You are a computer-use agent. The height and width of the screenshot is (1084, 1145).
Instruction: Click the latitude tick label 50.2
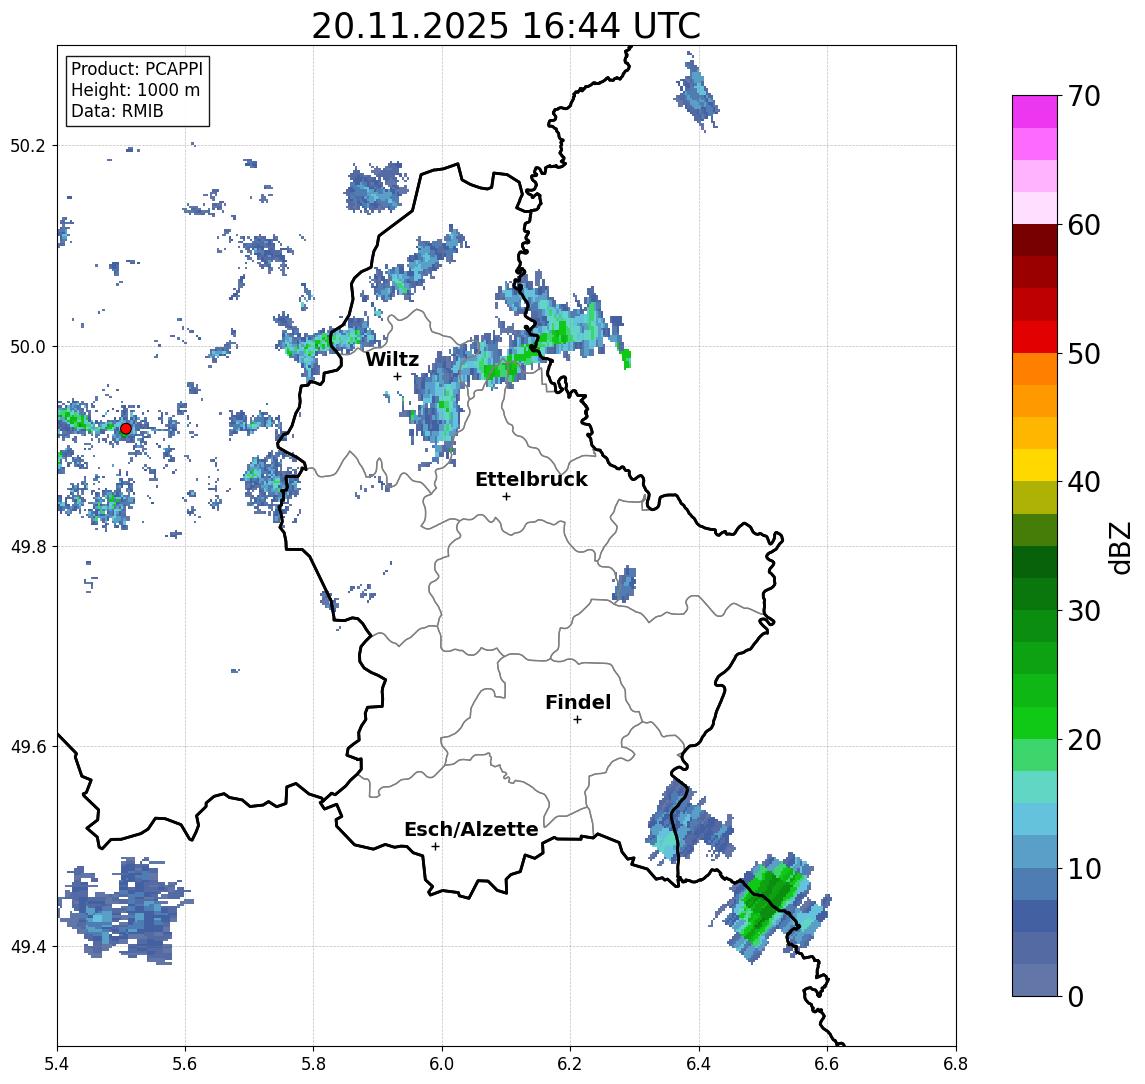point(27,145)
